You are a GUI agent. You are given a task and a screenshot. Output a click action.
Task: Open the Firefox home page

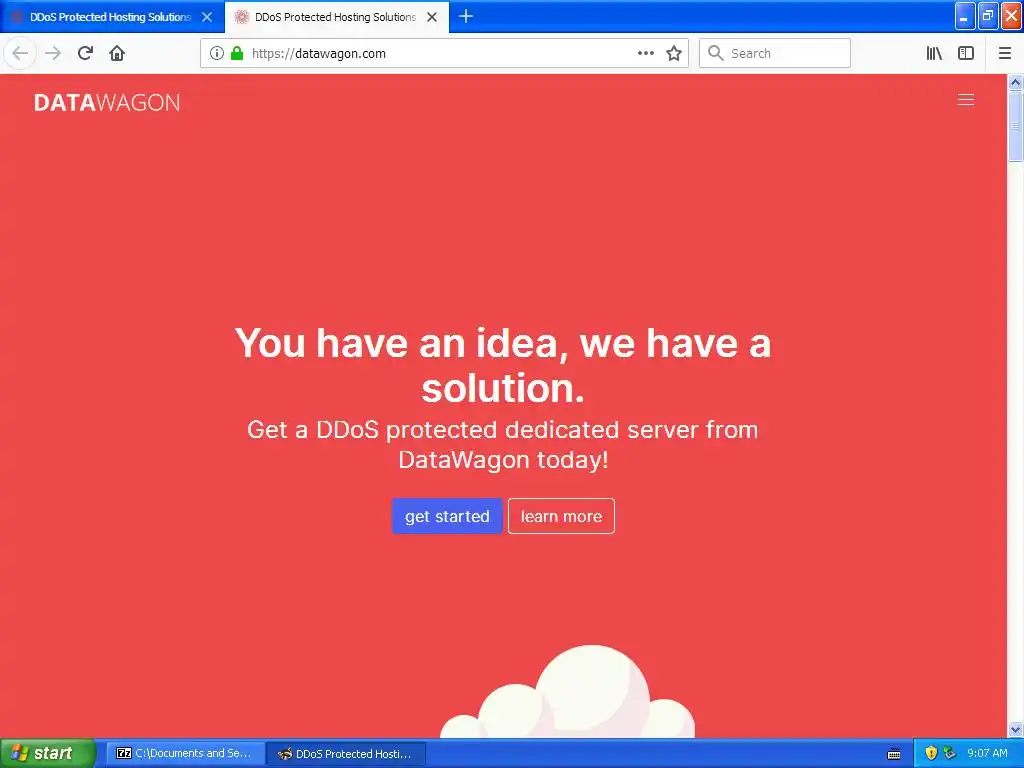click(x=117, y=53)
